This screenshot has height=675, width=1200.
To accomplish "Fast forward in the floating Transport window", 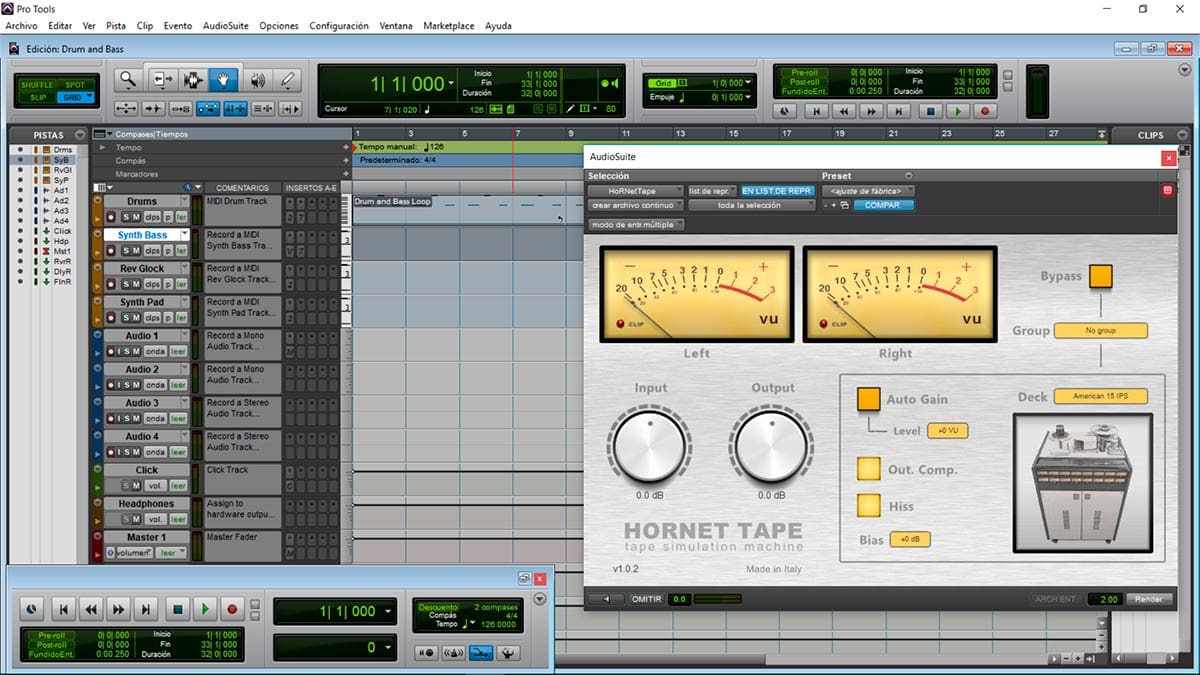I will (x=119, y=608).
